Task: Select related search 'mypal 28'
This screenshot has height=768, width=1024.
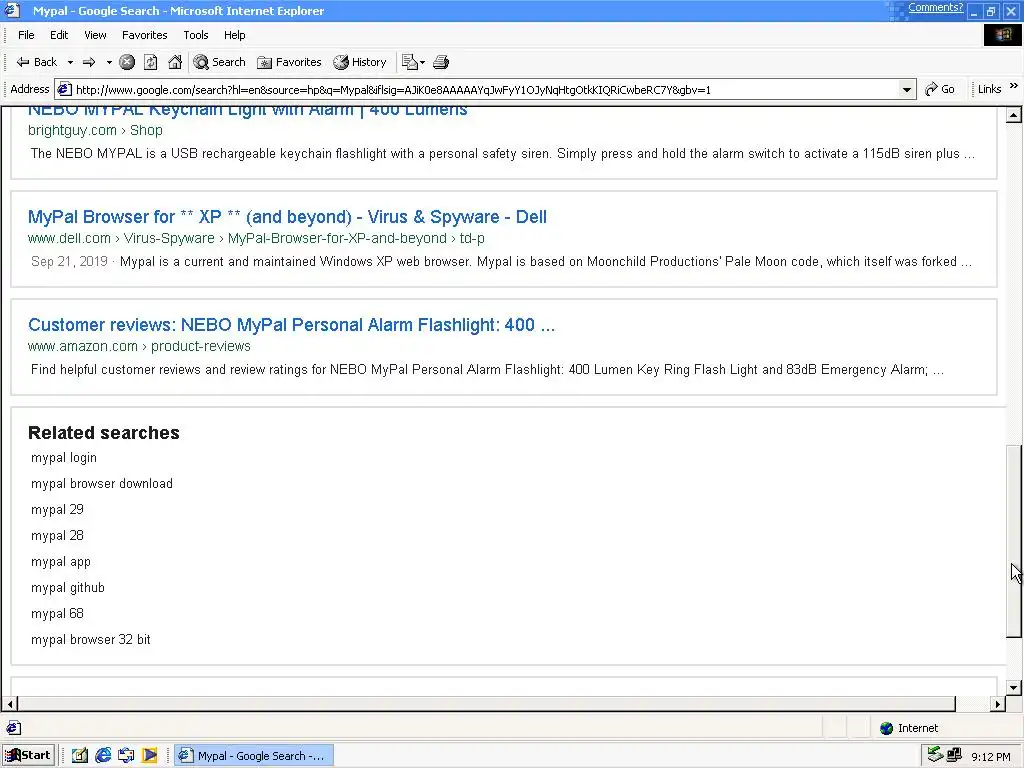Action: click(x=57, y=536)
